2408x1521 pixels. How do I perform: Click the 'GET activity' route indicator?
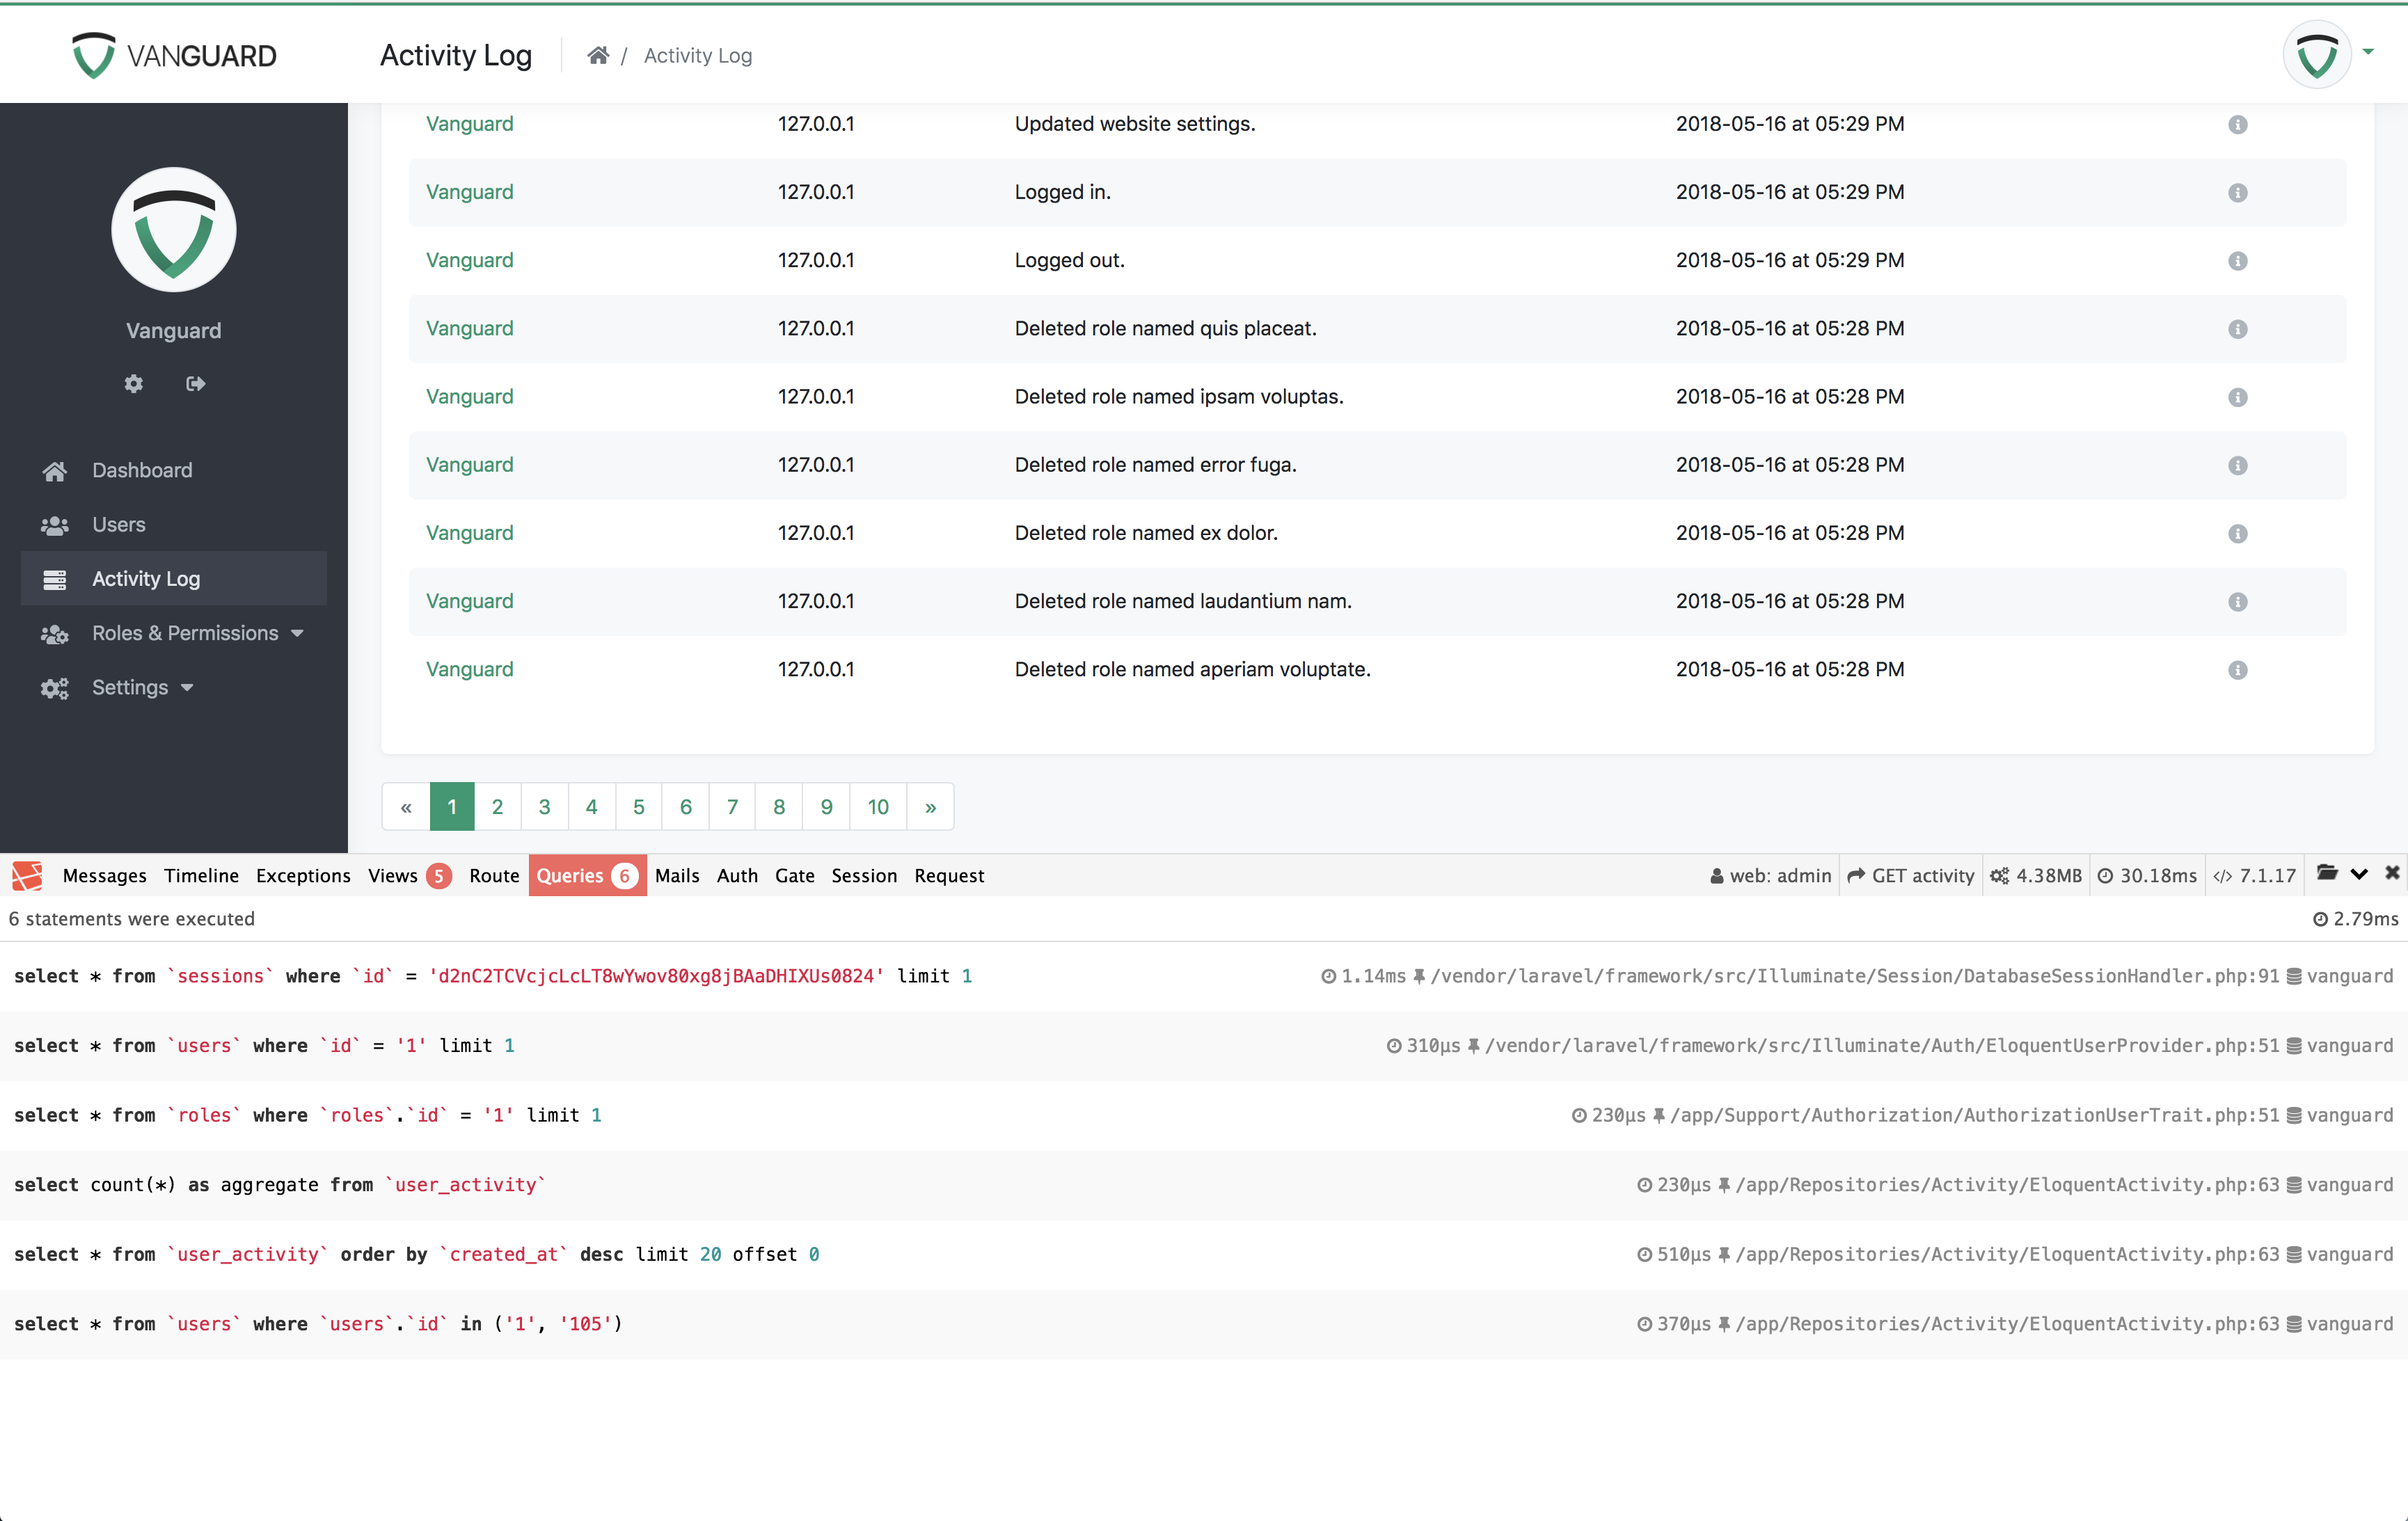point(1910,875)
